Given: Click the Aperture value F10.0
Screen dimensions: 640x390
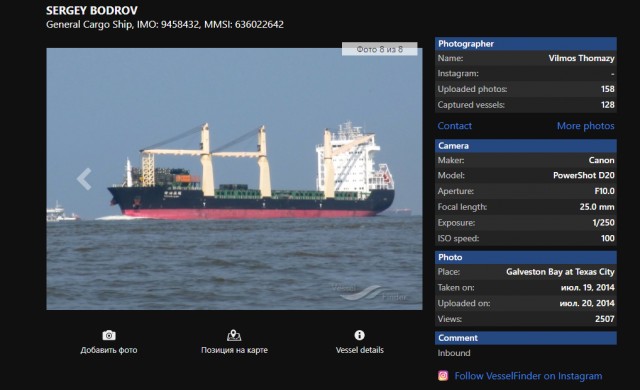Looking at the screenshot, I should (x=604, y=191).
